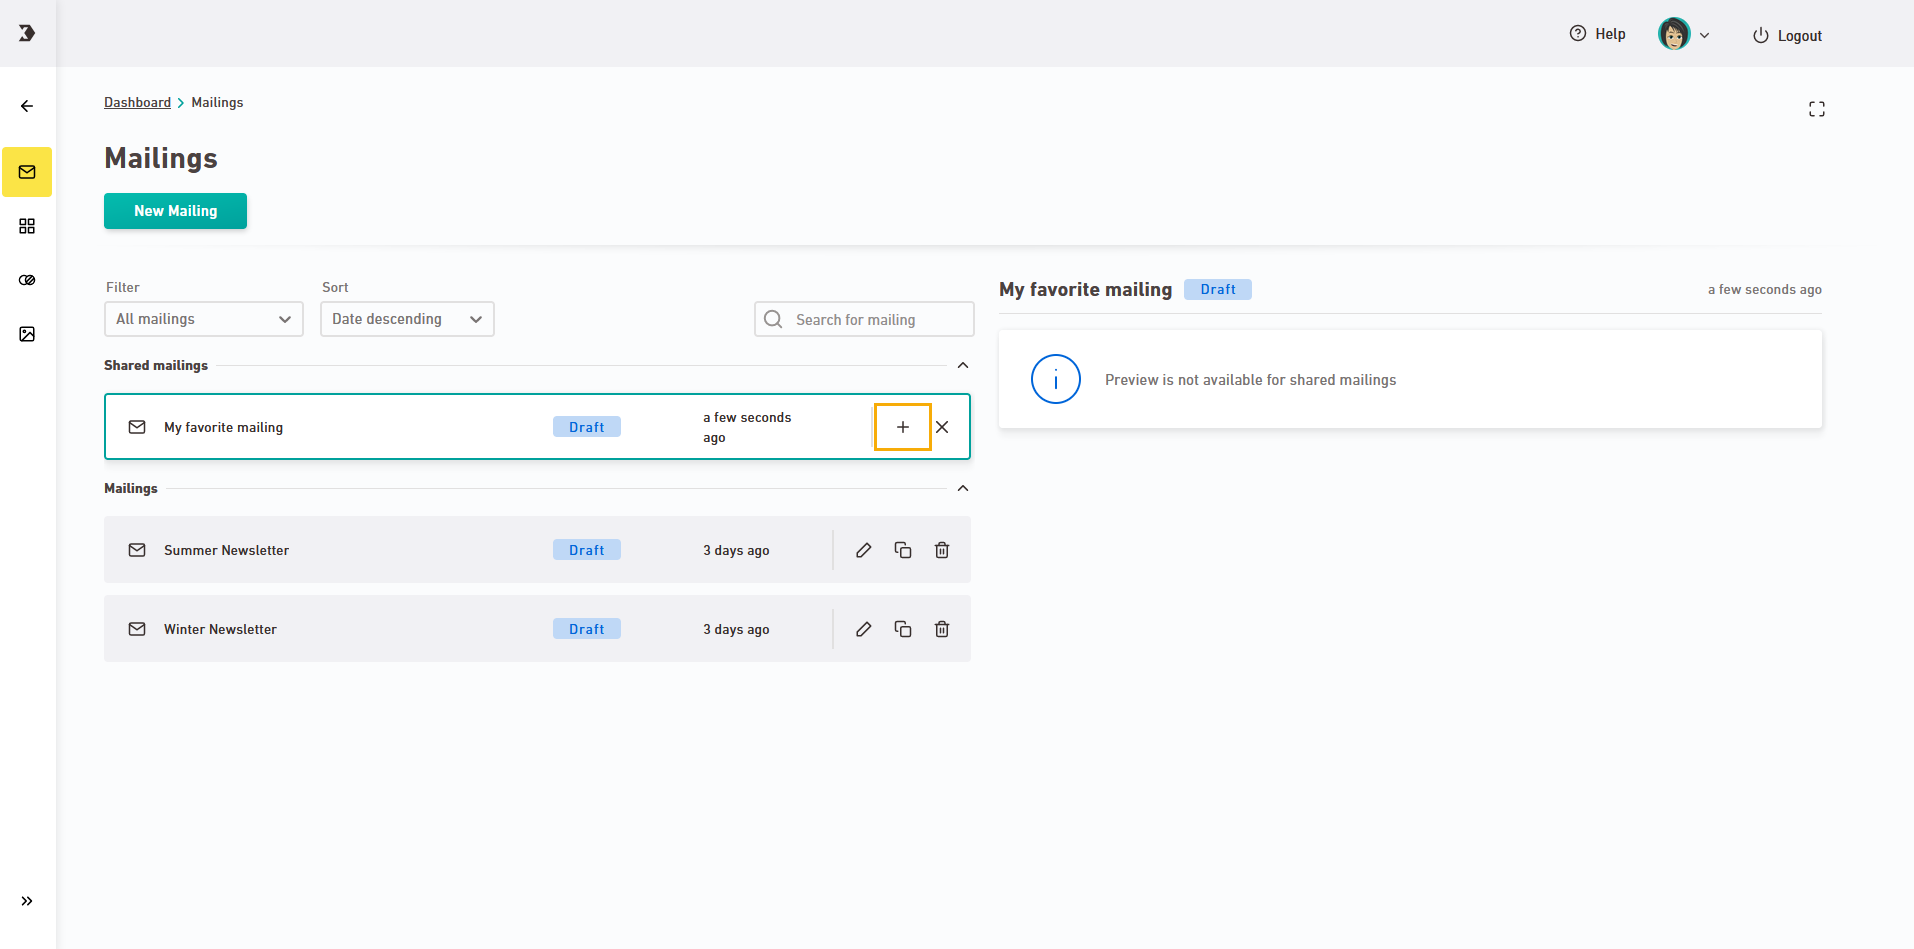Screen dimensions: 1914x949
Task: Open the image gallery sidebar icon
Action: click(x=27, y=334)
